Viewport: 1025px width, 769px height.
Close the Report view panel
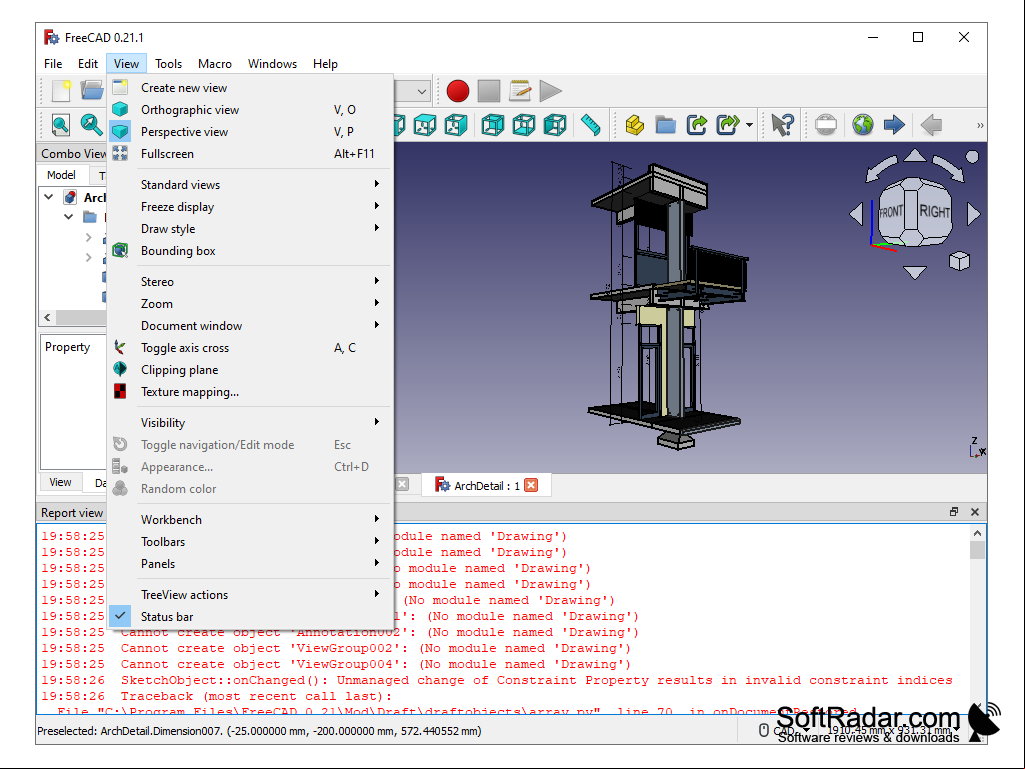(x=975, y=512)
